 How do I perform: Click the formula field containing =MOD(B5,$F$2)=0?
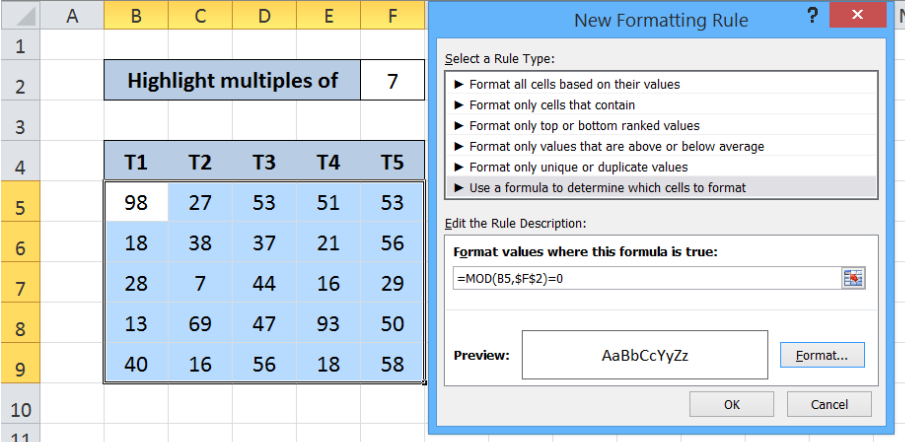[646, 279]
